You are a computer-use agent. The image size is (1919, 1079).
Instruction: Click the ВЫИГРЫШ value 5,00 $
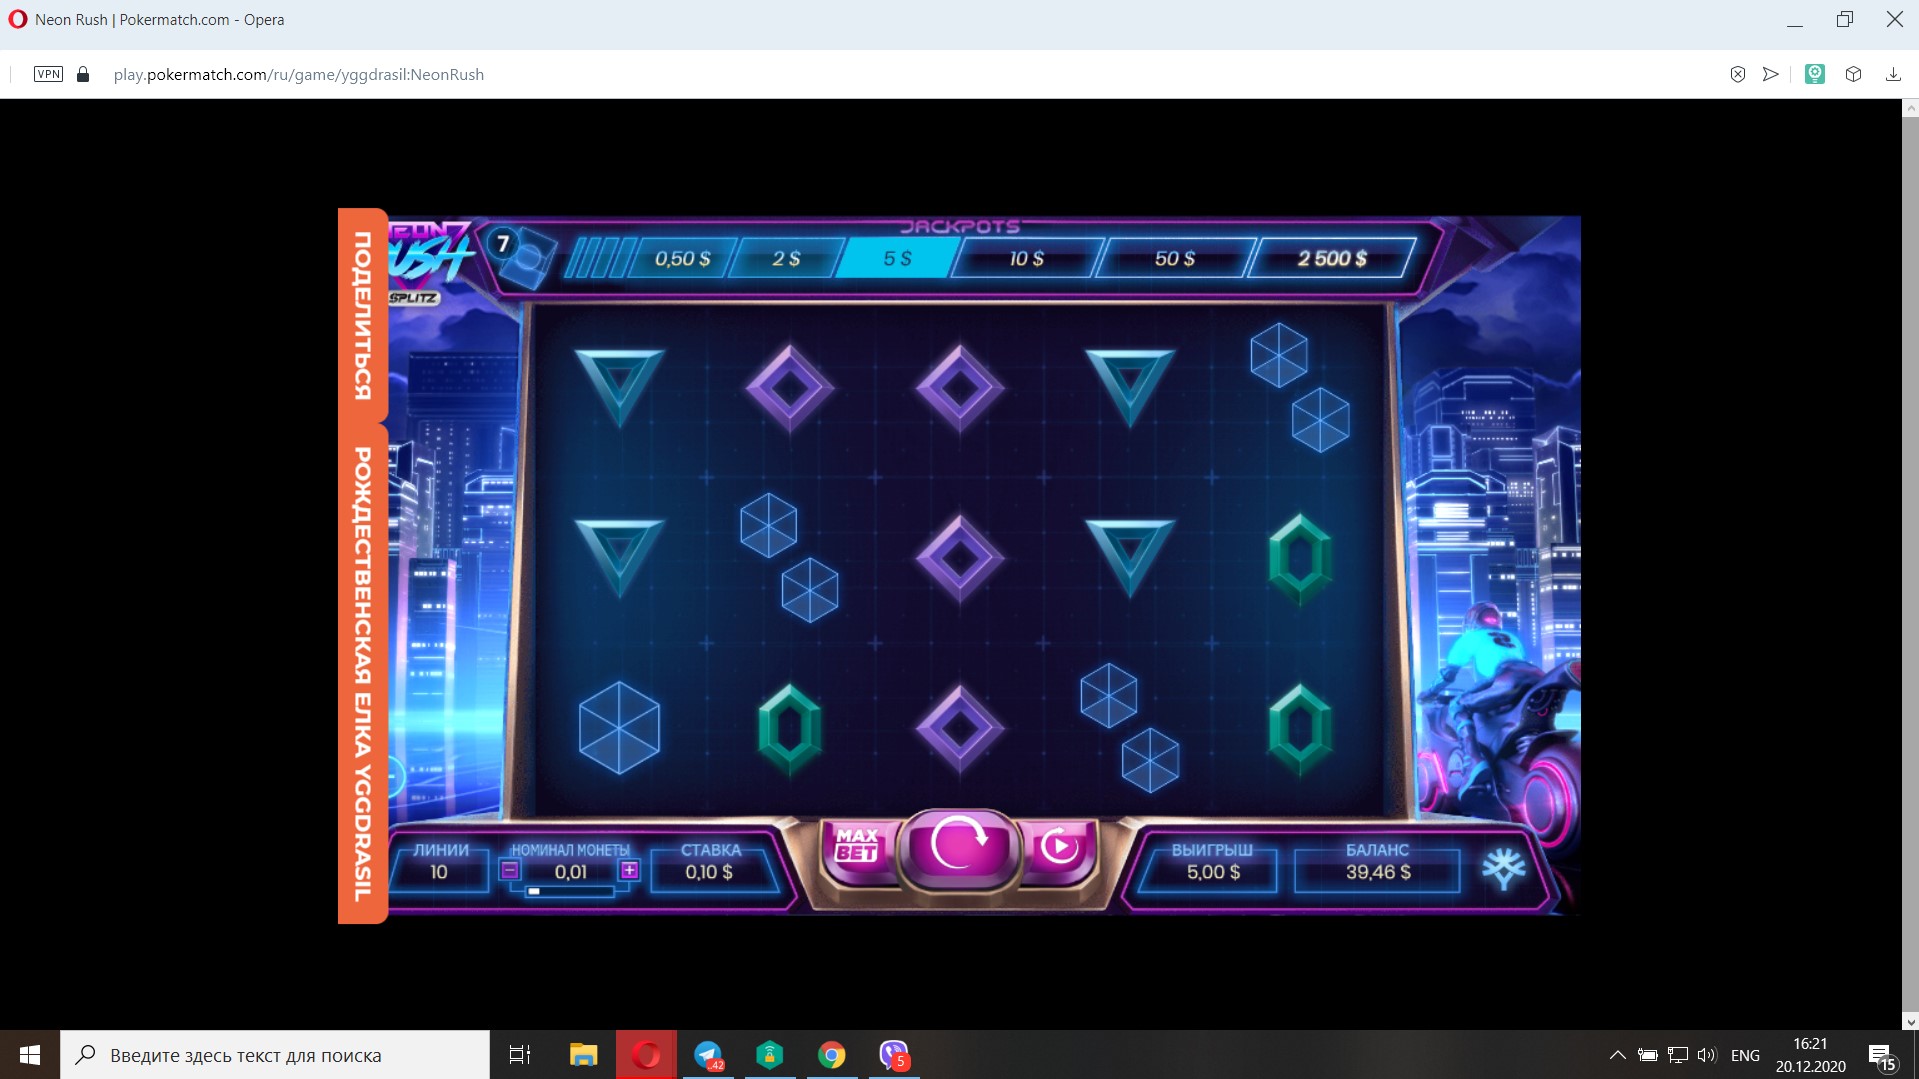[x=1213, y=872]
